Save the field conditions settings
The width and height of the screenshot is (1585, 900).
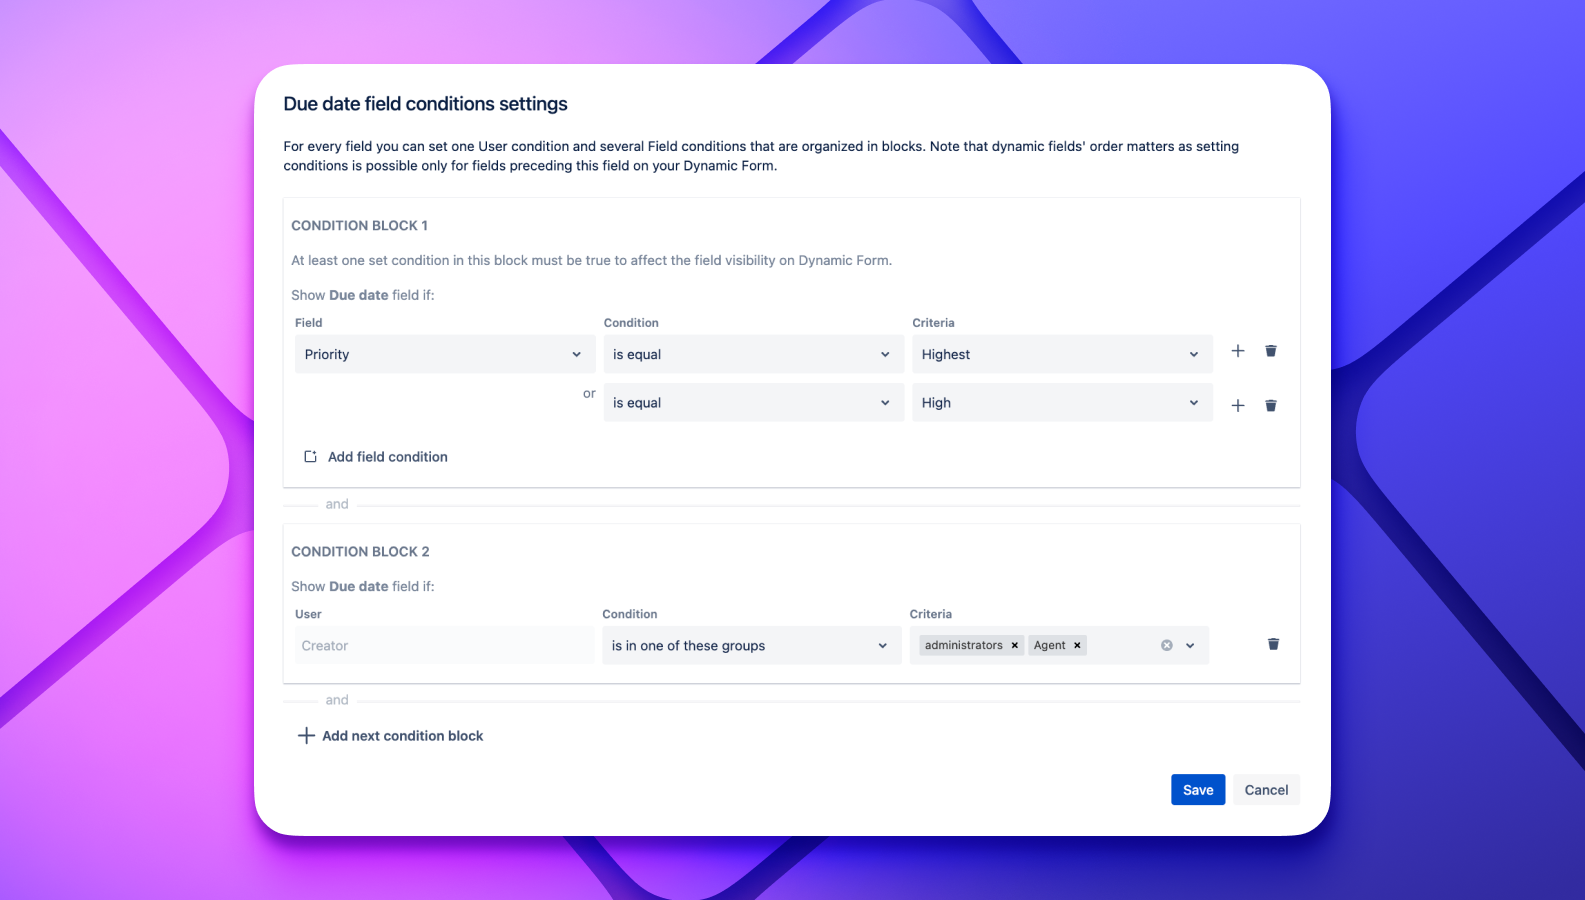[1198, 790]
